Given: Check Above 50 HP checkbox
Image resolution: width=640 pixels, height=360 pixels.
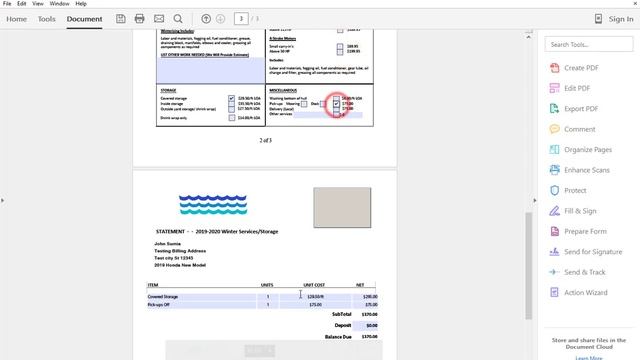Looking at the screenshot, I should [x=340, y=51].
